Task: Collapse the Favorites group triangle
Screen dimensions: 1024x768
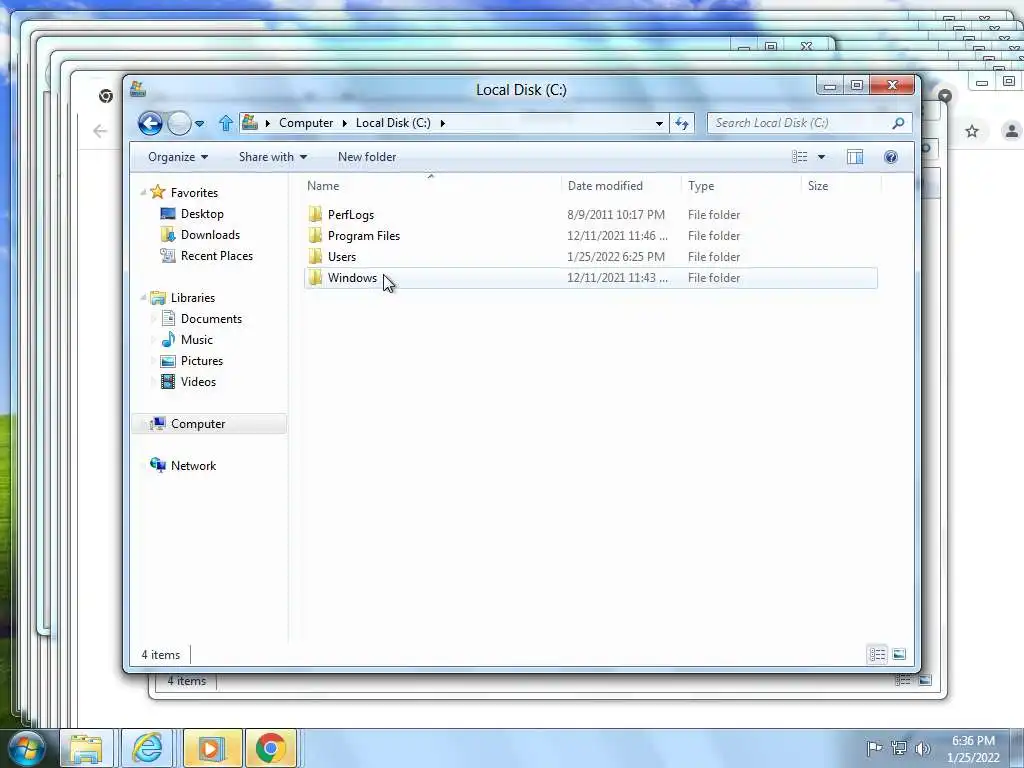Action: [143, 192]
